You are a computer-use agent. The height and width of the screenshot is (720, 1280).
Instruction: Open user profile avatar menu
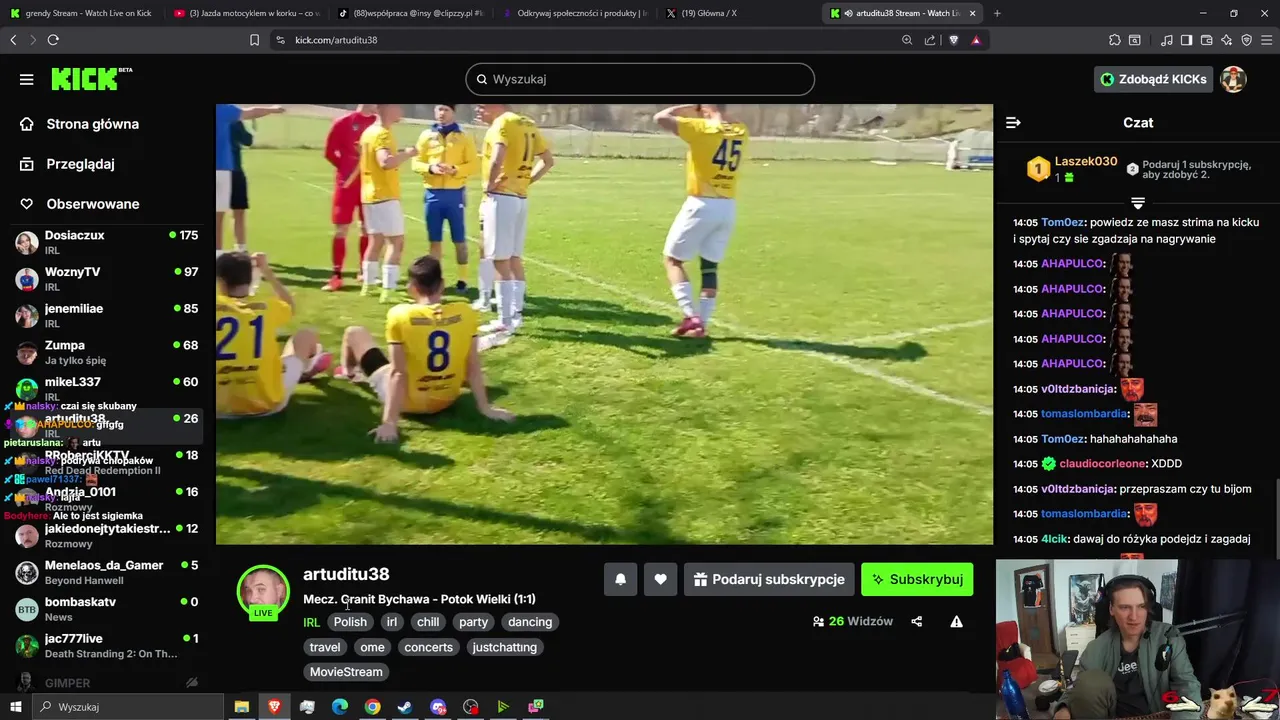[x=1234, y=79]
